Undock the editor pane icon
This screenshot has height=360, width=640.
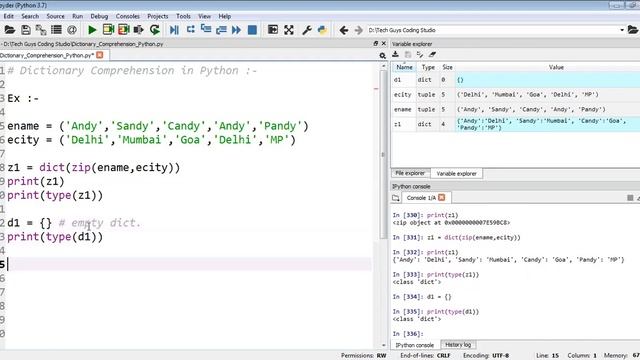click(376, 43)
